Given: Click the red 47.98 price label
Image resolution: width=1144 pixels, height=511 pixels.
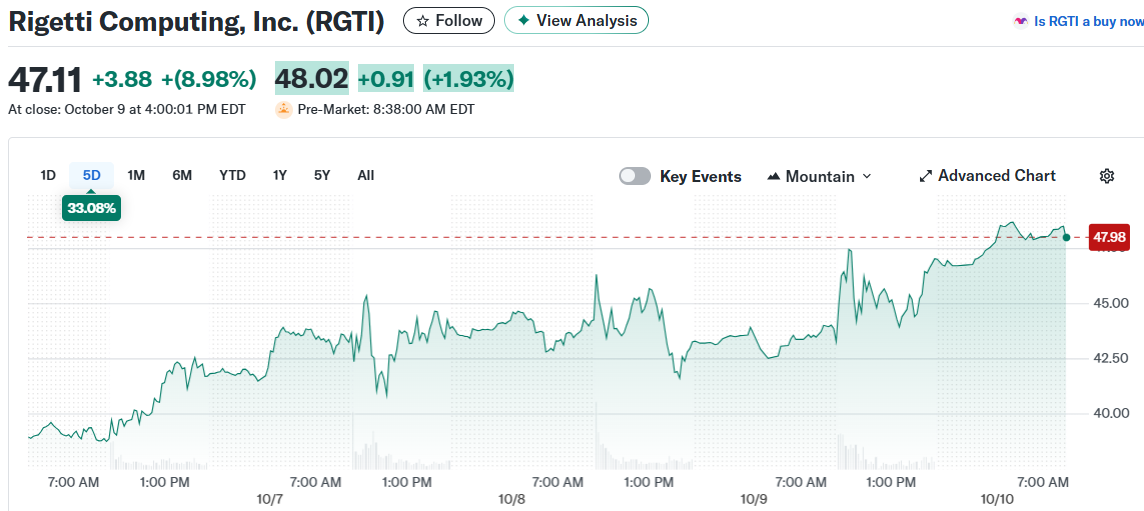Looking at the screenshot, I should point(1109,237).
